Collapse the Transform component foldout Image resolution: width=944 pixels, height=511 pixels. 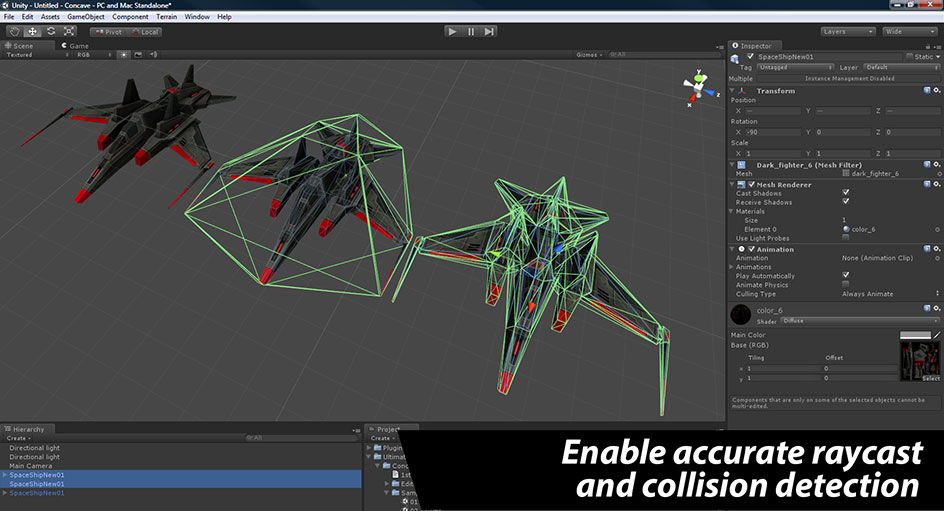point(732,90)
